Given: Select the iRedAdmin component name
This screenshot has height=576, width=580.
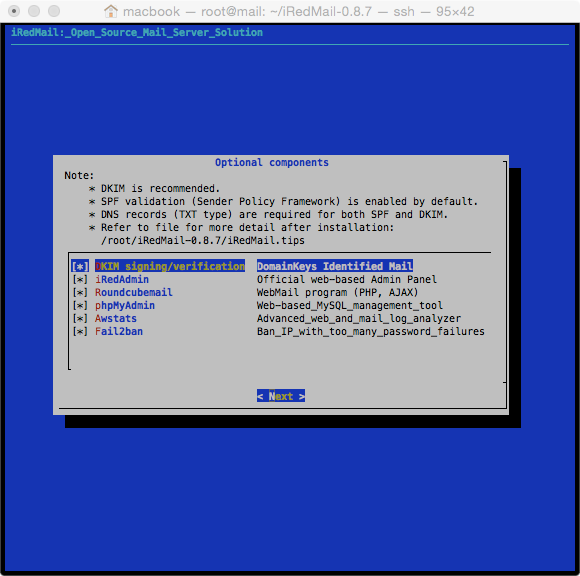Looking at the screenshot, I should coord(122,279).
